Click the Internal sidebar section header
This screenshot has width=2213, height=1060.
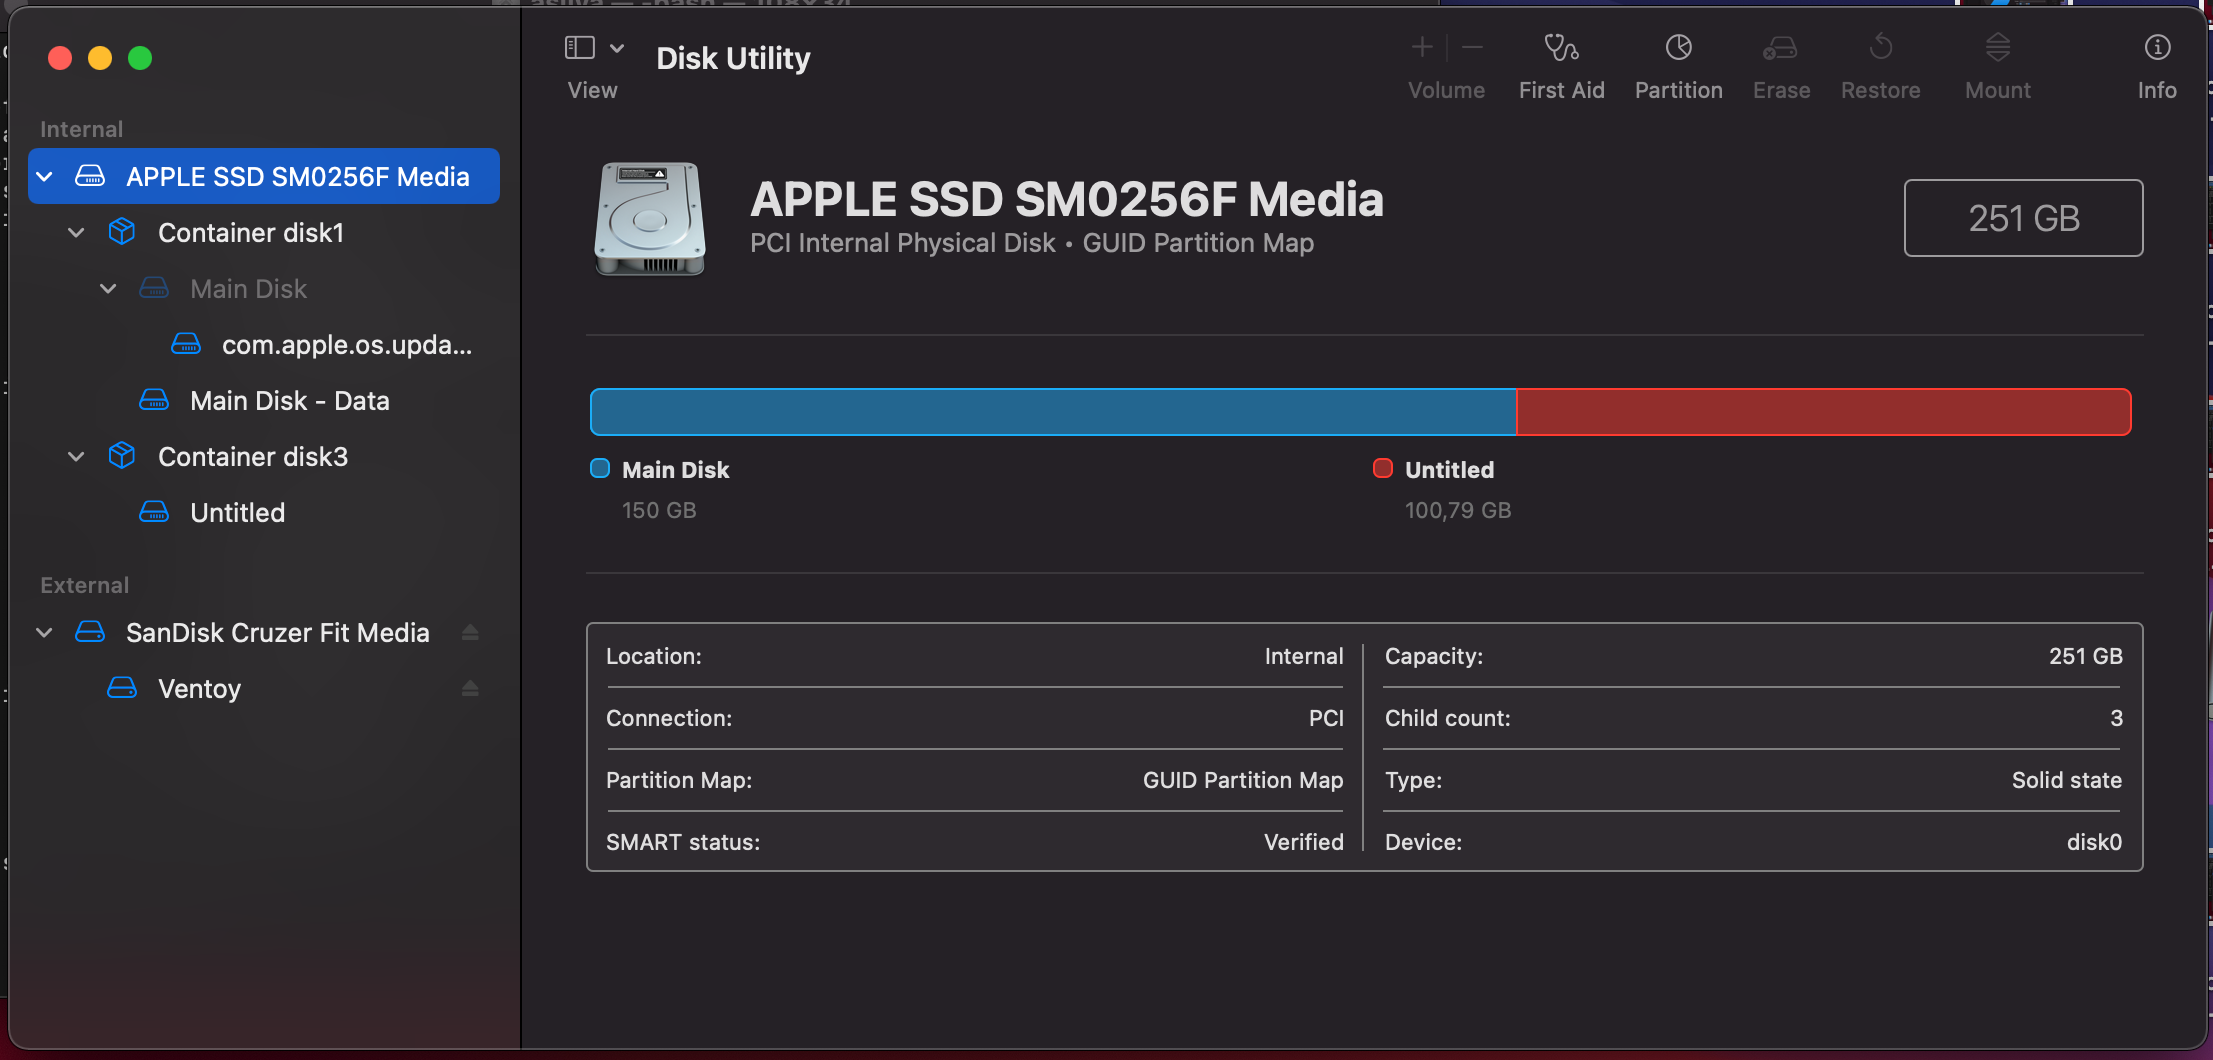tap(81, 129)
